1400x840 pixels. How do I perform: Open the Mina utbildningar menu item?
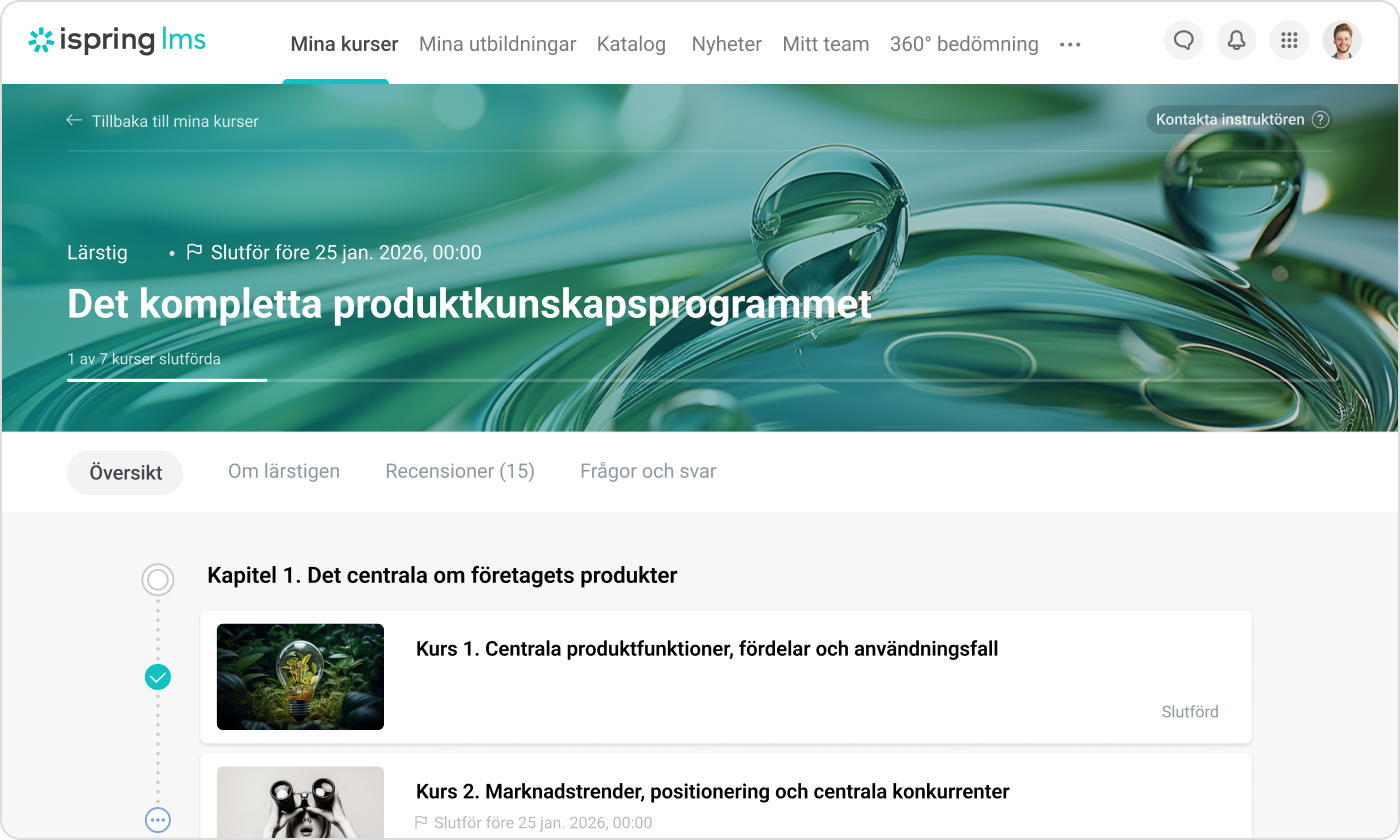[497, 44]
